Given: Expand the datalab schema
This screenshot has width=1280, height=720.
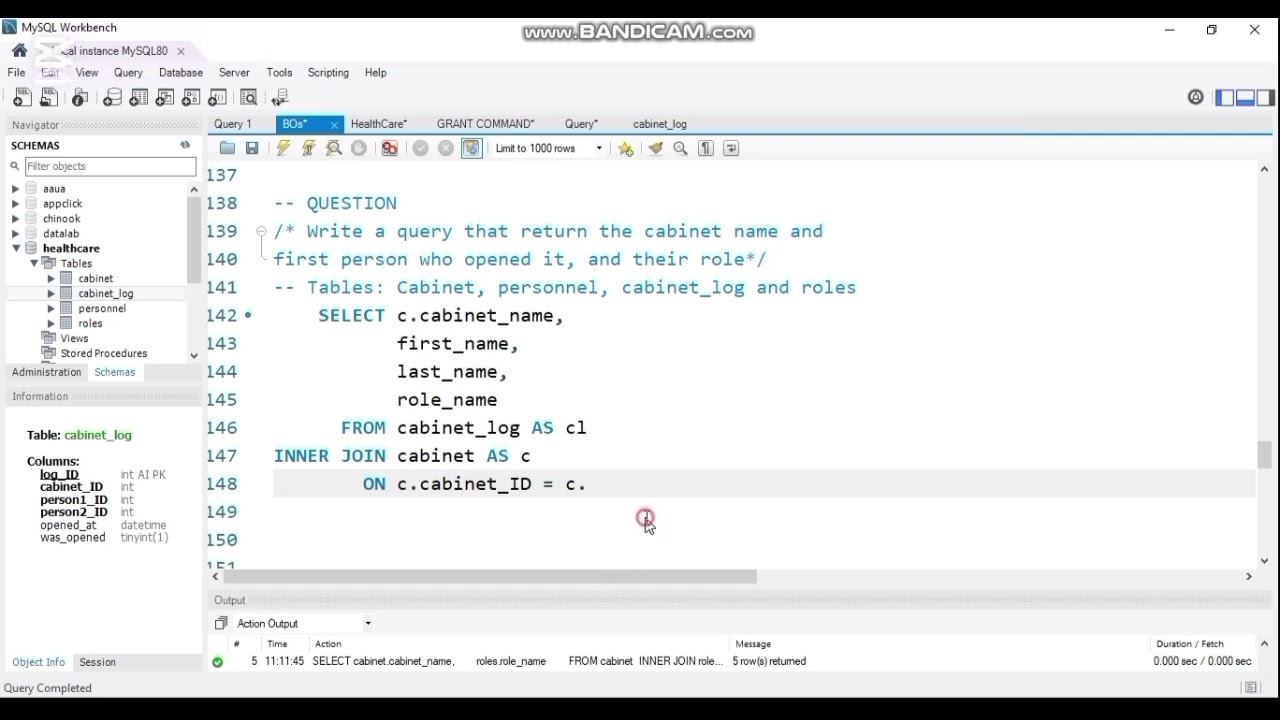Looking at the screenshot, I should pos(15,233).
